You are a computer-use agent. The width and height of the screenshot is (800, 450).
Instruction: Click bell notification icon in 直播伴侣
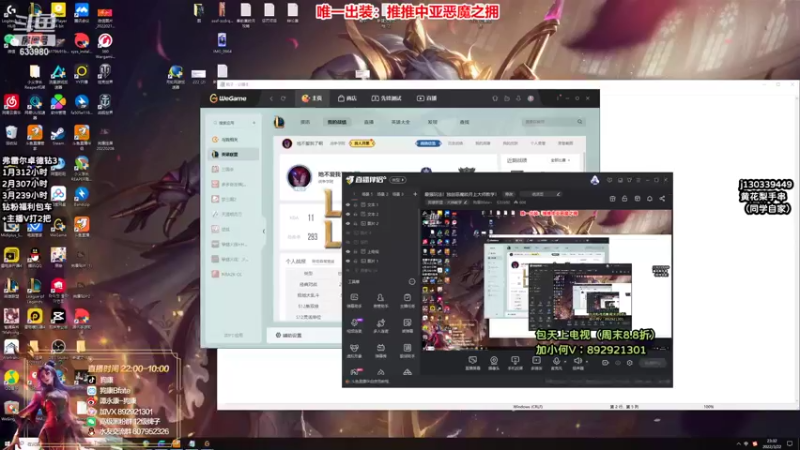click(x=649, y=198)
